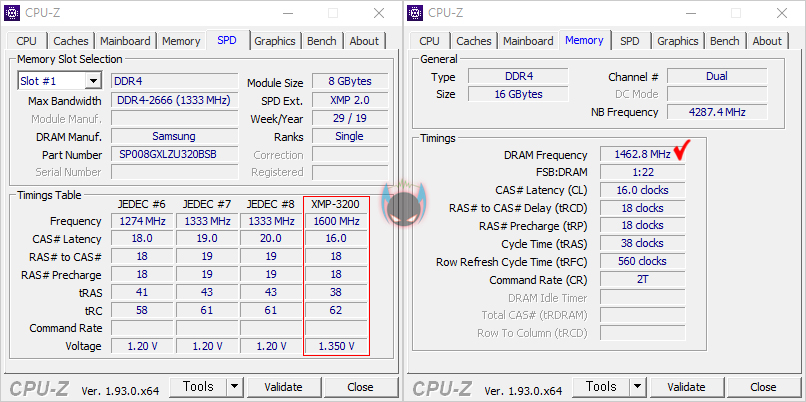Click CPU-Z app icon in right window title bar
The width and height of the screenshot is (806, 402).
pyautogui.click(x=415, y=12)
